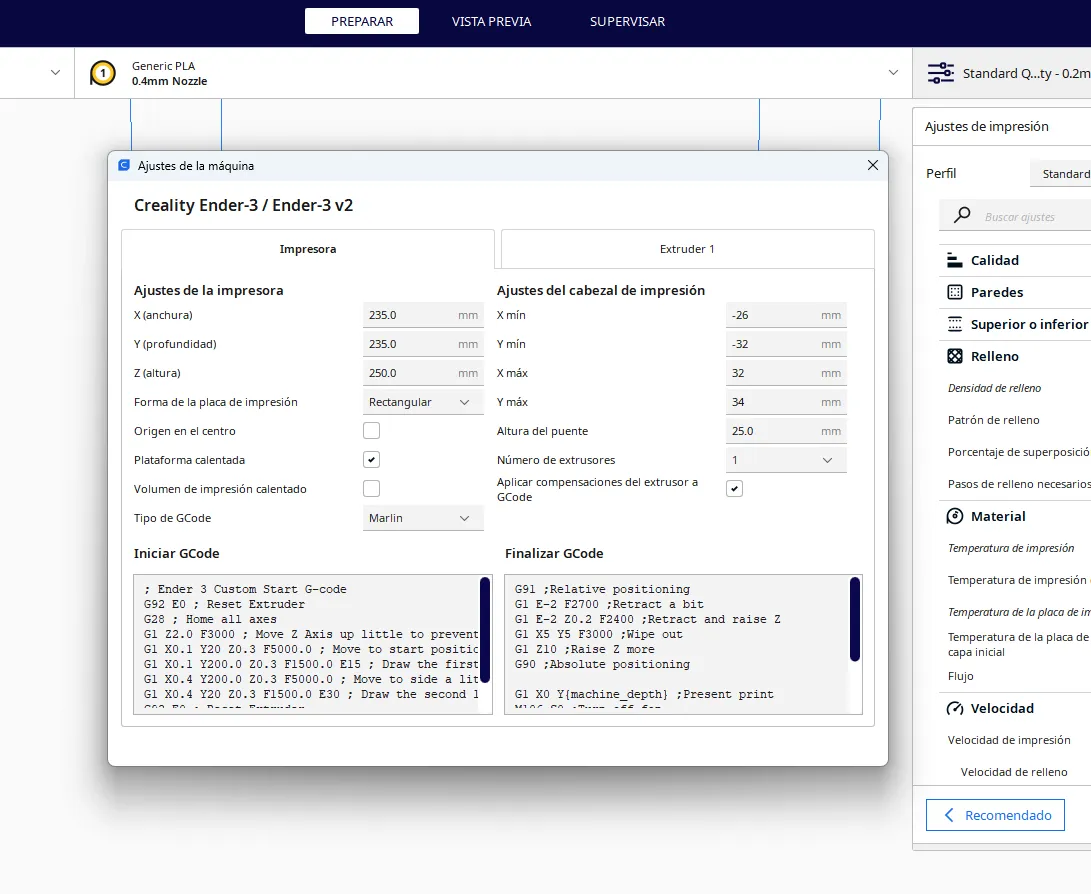Open the print settings sliders icon
Image resolution: width=1091 pixels, height=894 pixels.
(x=941, y=73)
